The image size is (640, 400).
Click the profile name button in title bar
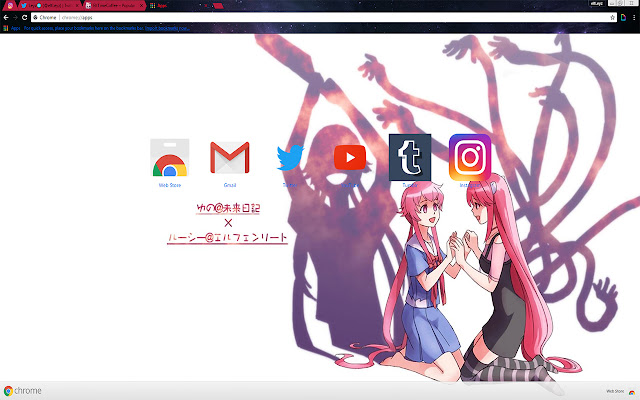[597, 3]
